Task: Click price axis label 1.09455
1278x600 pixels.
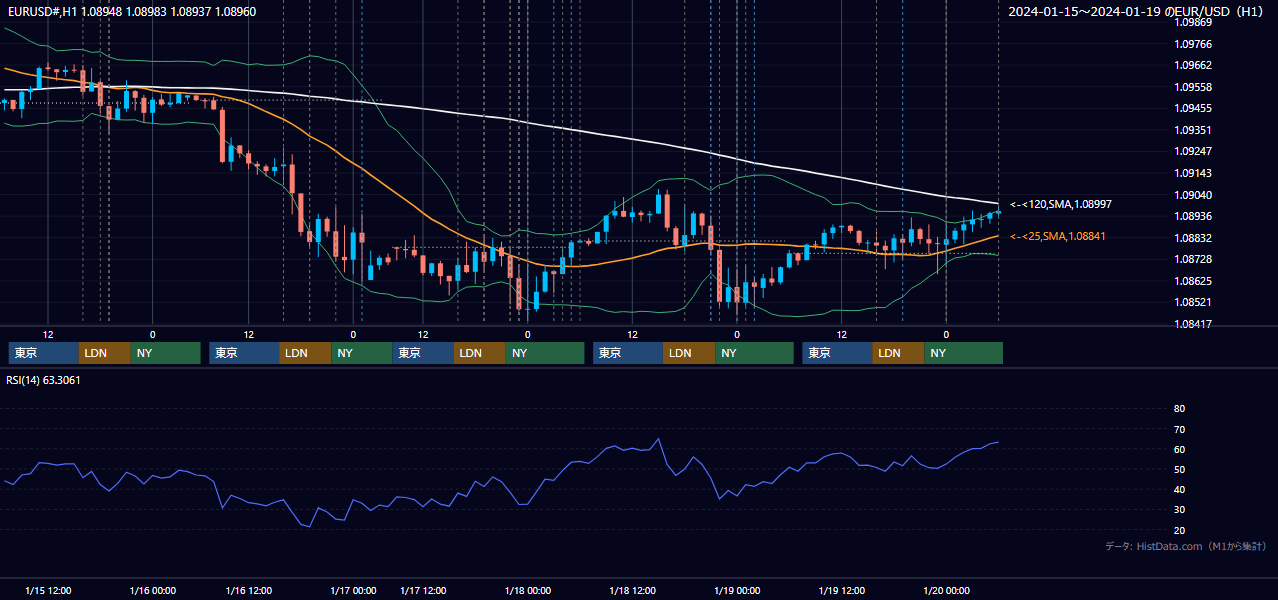Action: tap(1193, 108)
